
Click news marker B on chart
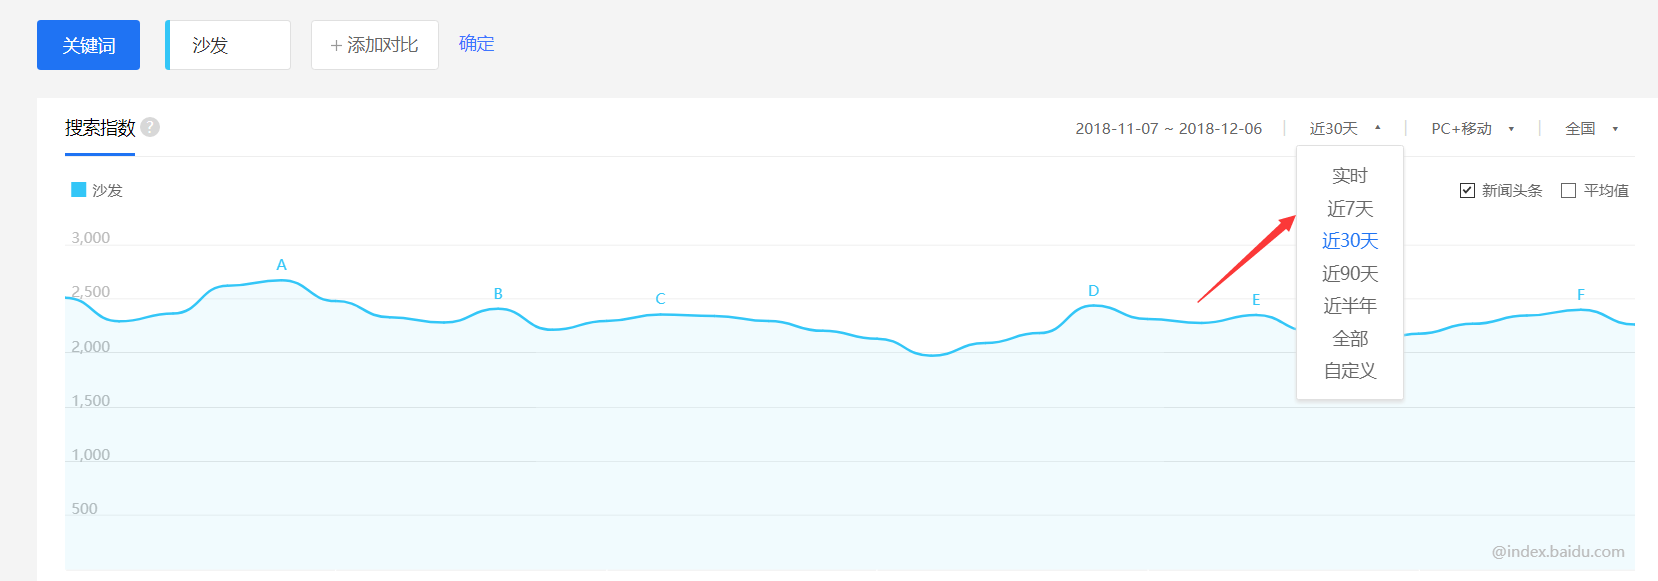coord(498,294)
